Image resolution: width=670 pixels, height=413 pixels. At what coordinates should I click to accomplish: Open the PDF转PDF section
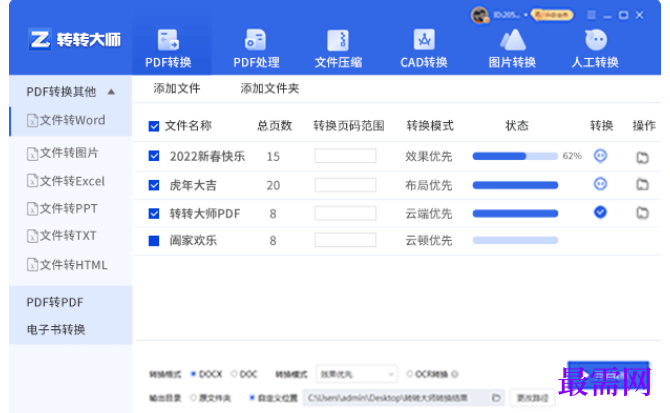coord(55,302)
